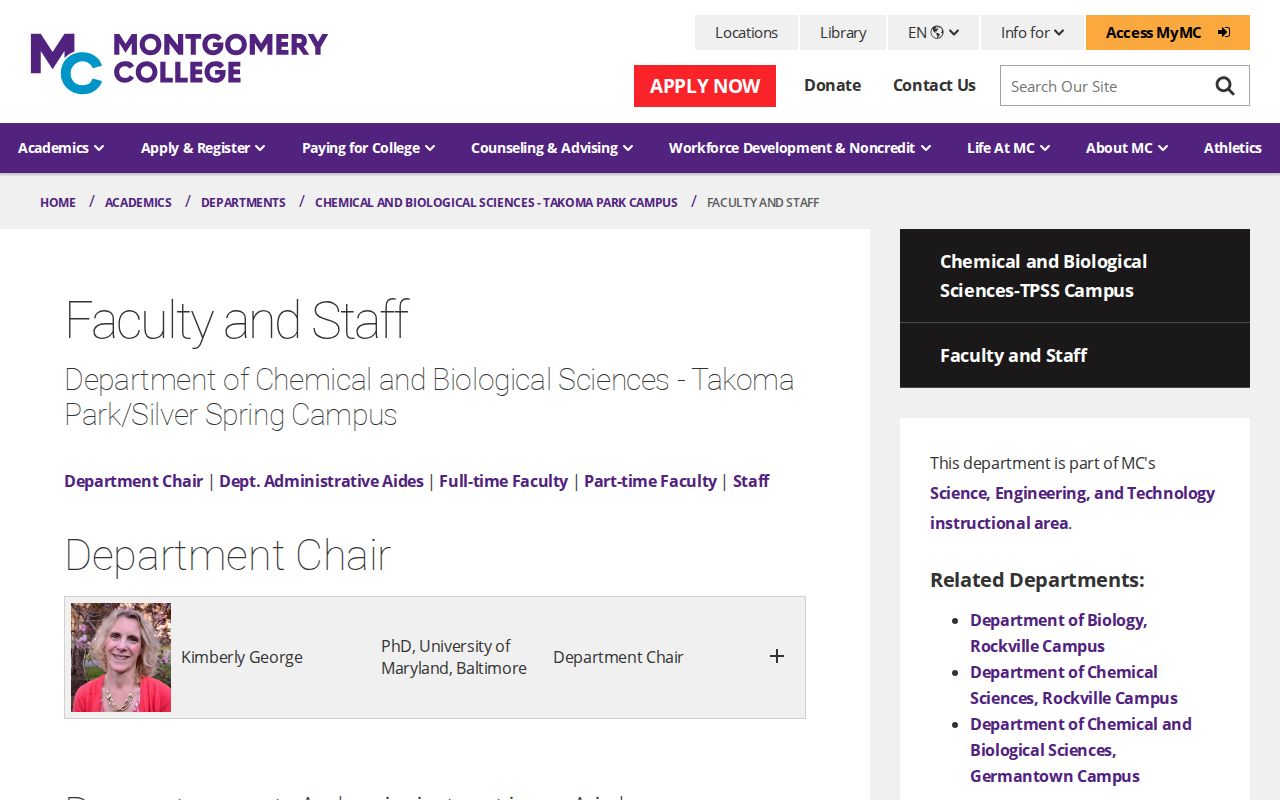Click the Montgomery College logo
The height and width of the screenshot is (800, 1280).
(179, 62)
